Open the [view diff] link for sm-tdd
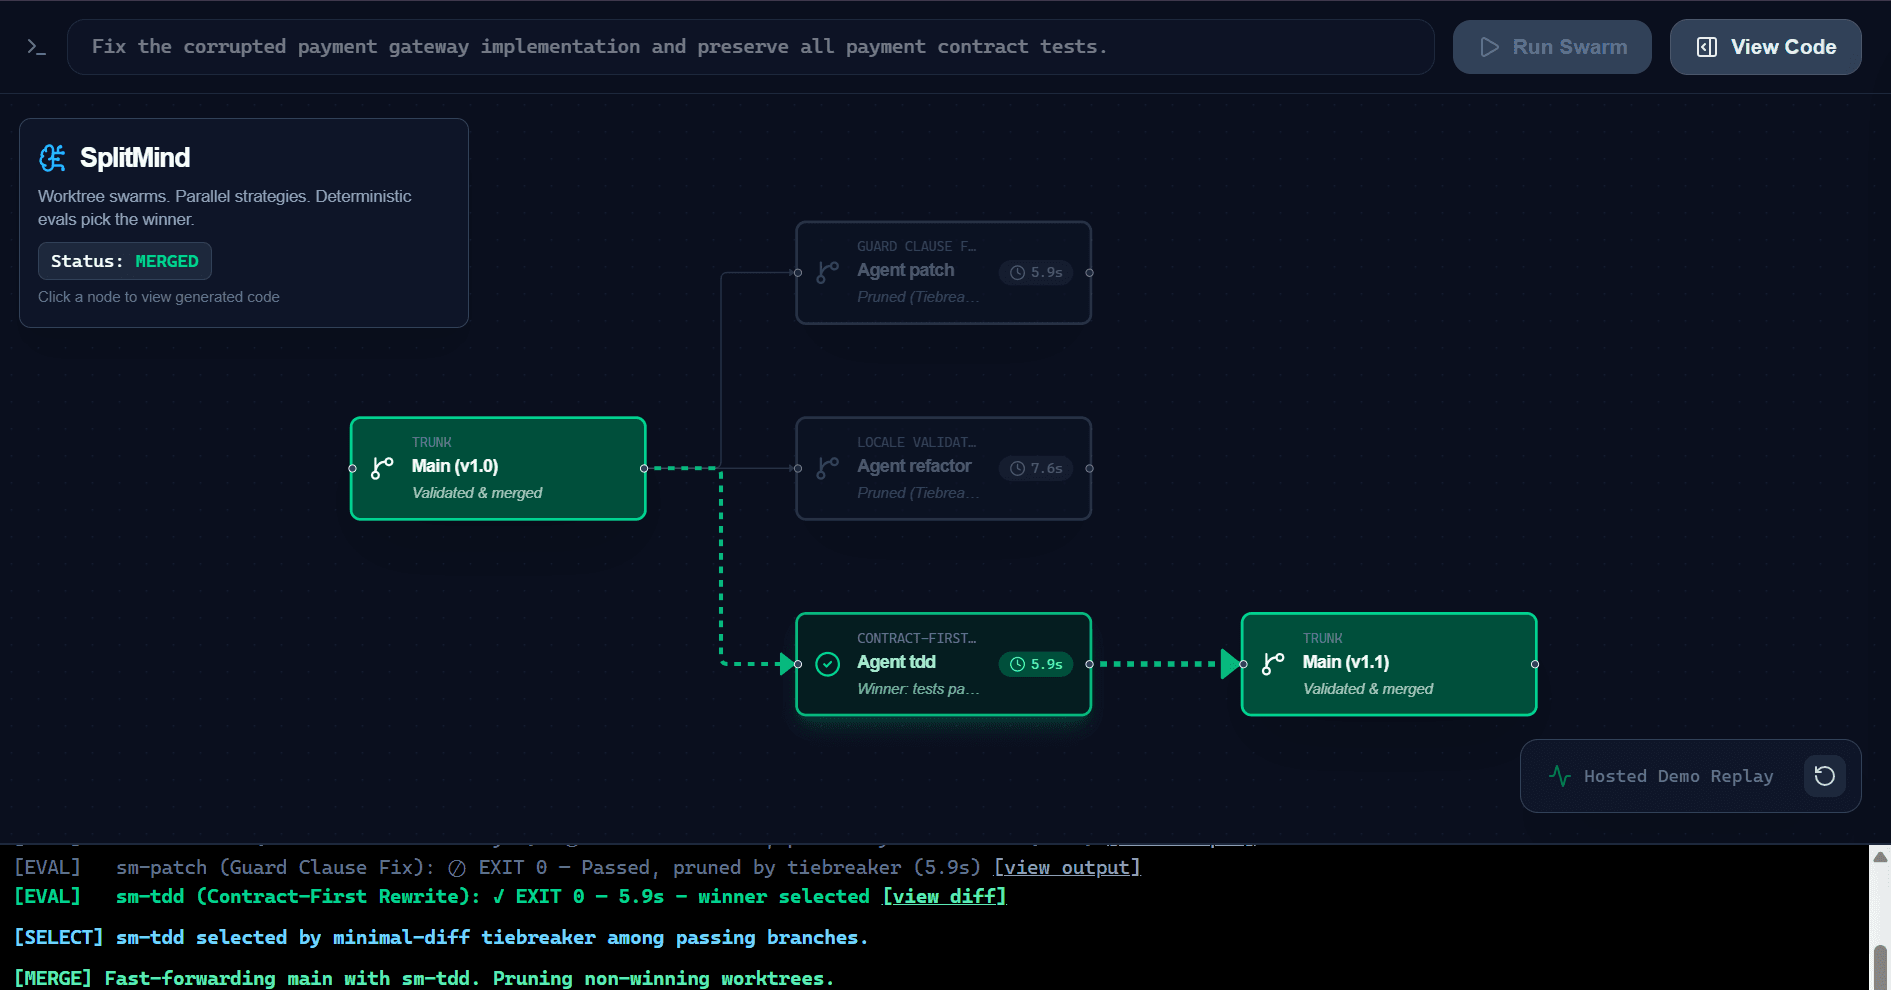 (944, 896)
